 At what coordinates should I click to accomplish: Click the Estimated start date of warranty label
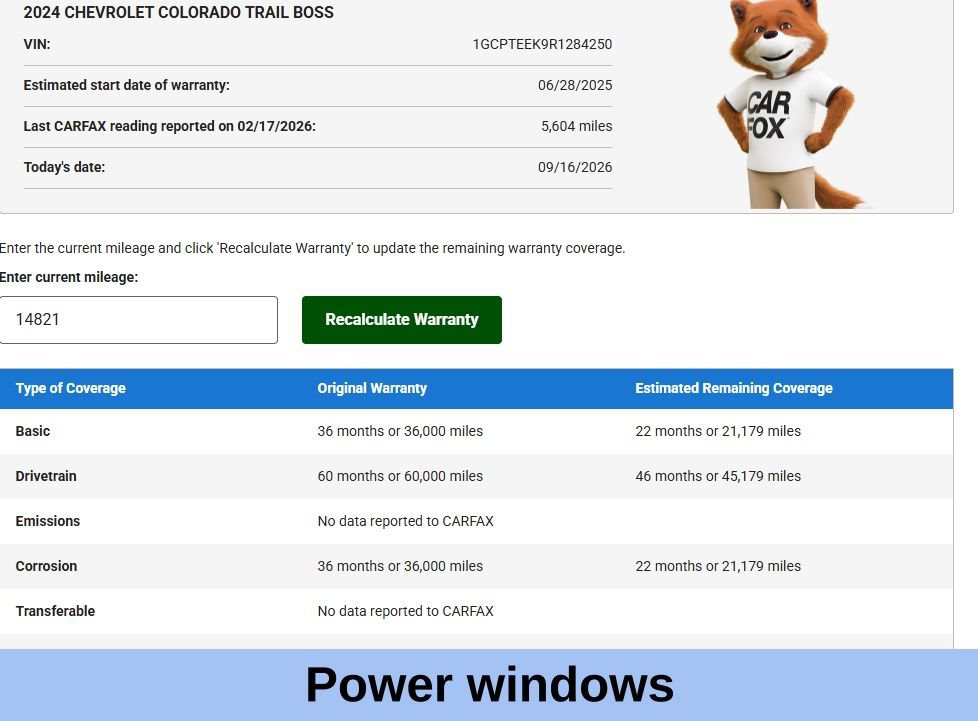tap(127, 85)
